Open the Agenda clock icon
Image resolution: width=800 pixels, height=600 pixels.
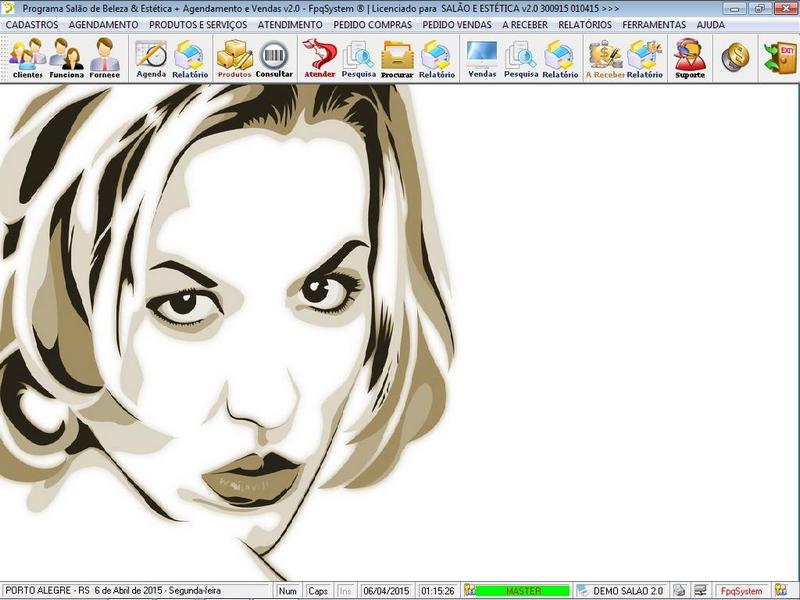151,58
